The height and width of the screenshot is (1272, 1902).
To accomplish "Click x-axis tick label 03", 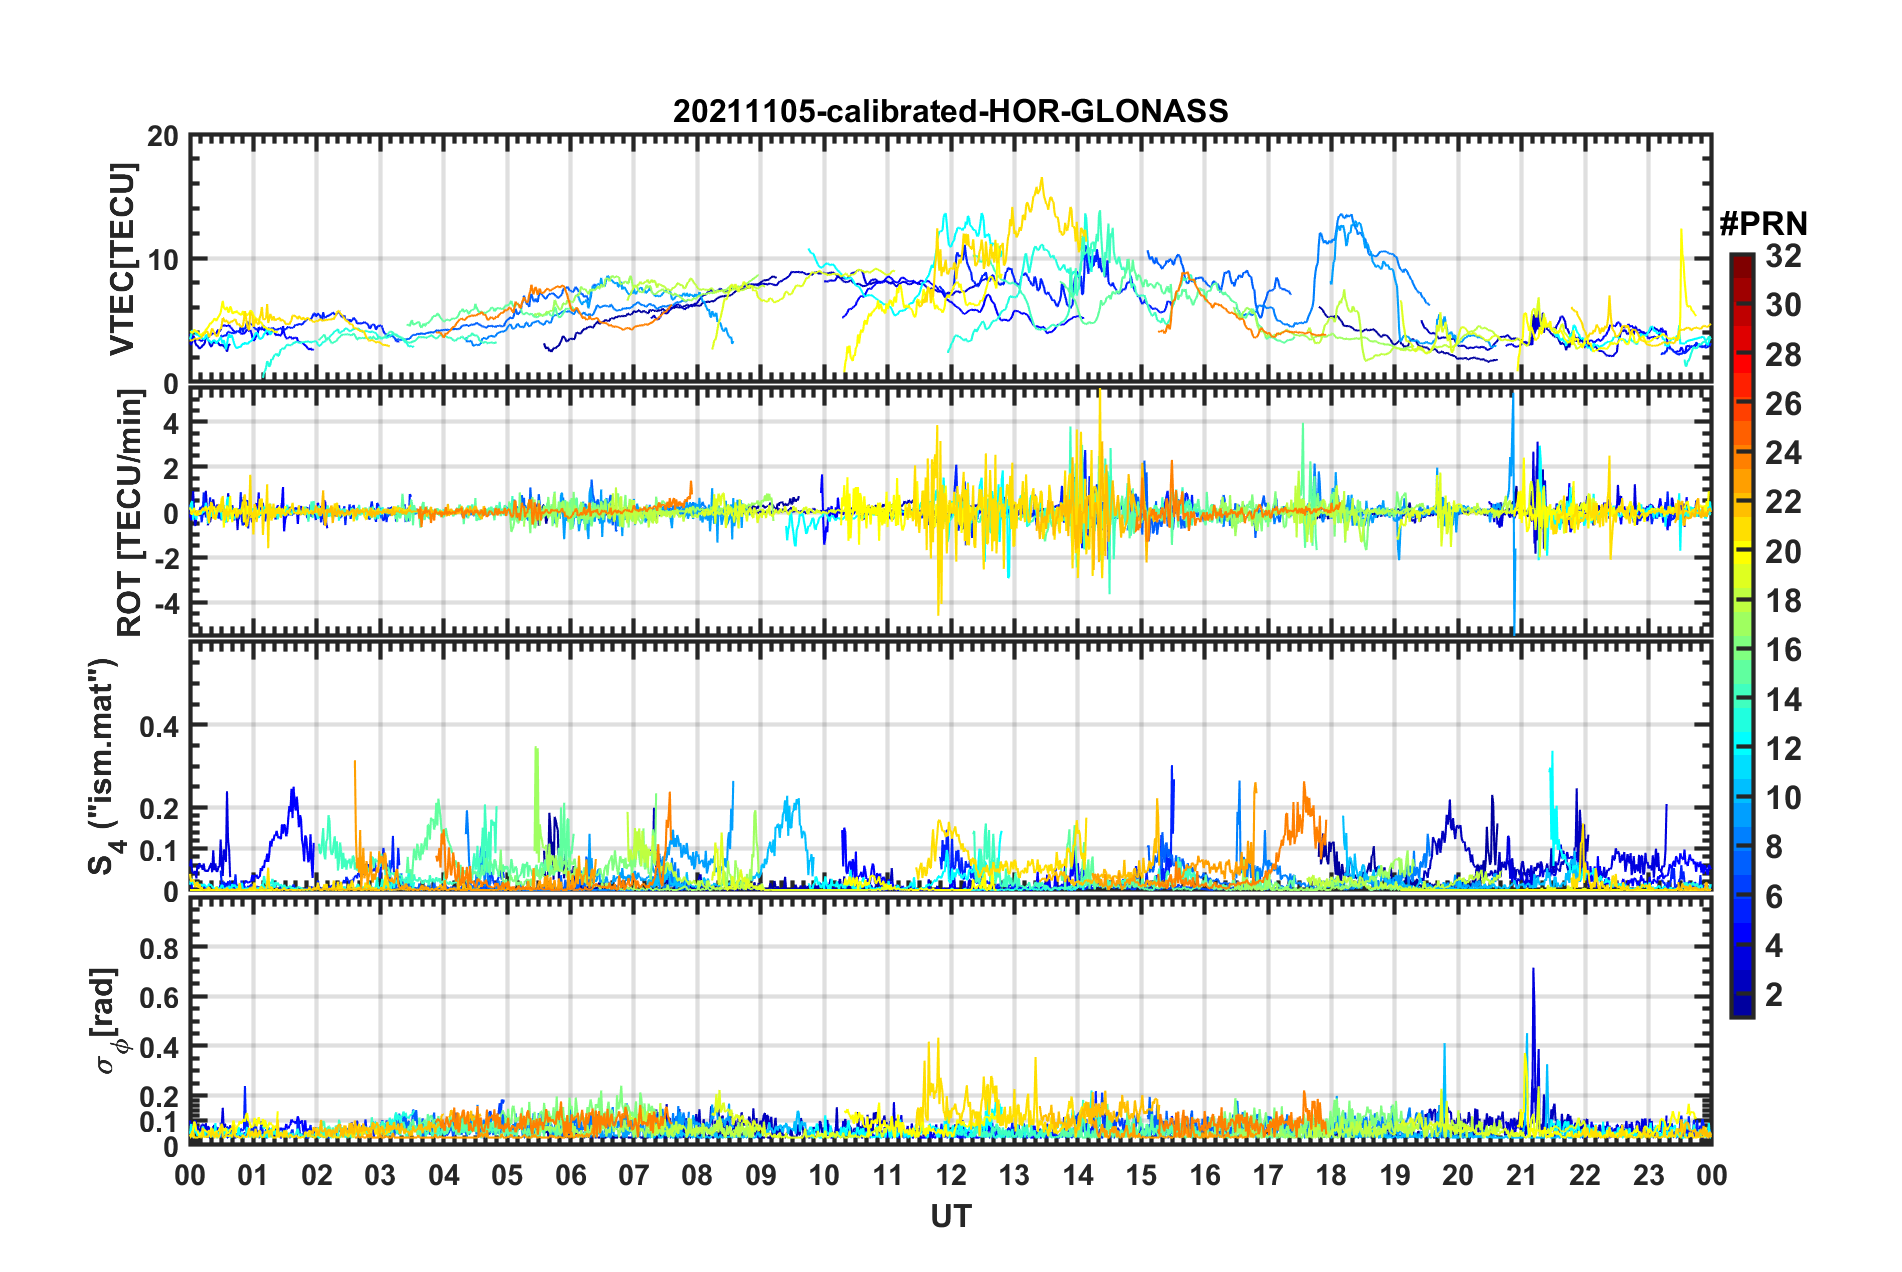I will [x=380, y=1175].
